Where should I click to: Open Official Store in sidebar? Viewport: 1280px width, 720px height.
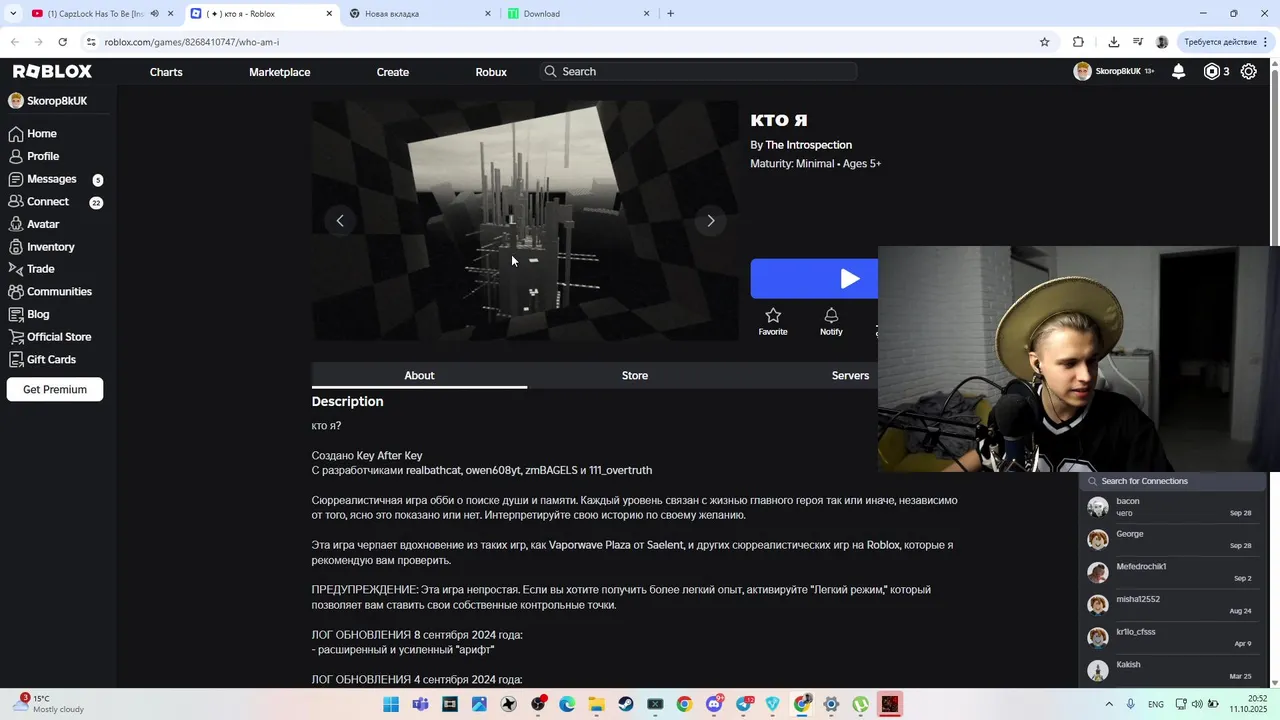(59, 337)
